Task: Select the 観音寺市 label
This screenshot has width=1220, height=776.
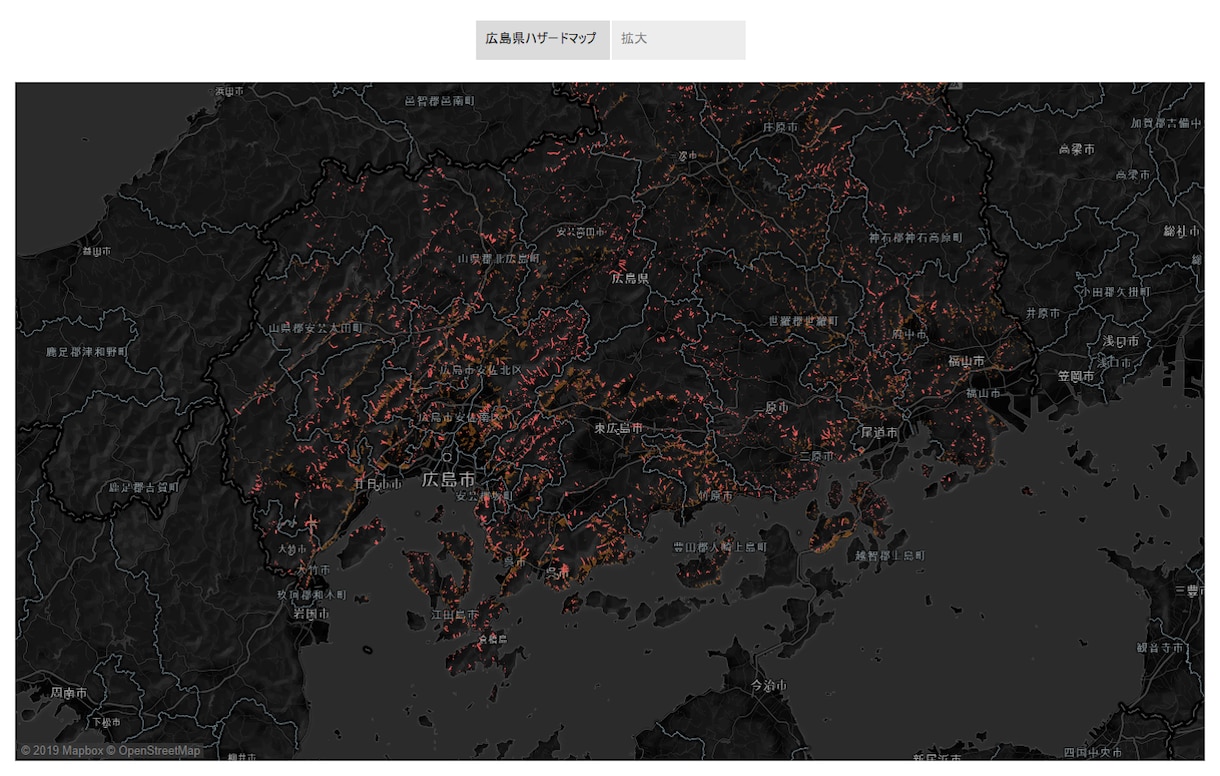Action: coord(1160,648)
